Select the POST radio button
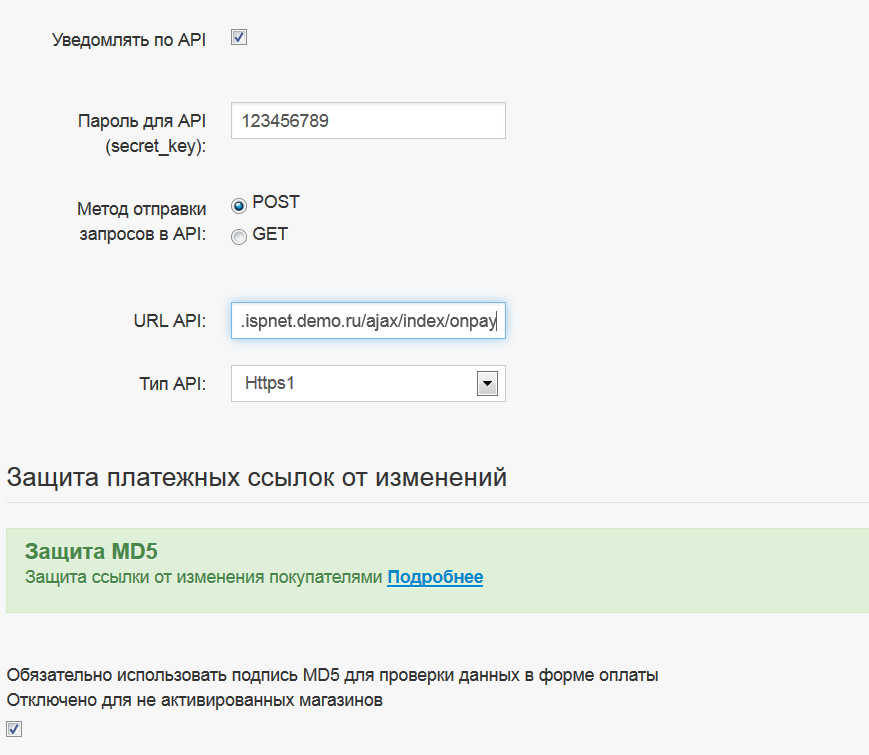This screenshot has height=755, width=869. tap(239, 205)
